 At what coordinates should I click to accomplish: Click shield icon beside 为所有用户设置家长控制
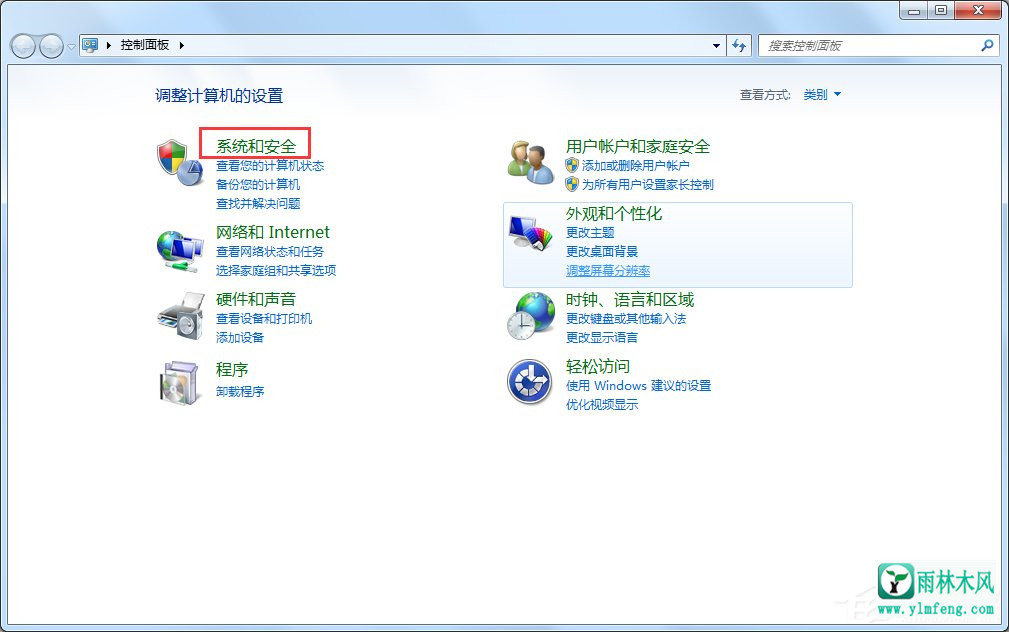[572, 185]
